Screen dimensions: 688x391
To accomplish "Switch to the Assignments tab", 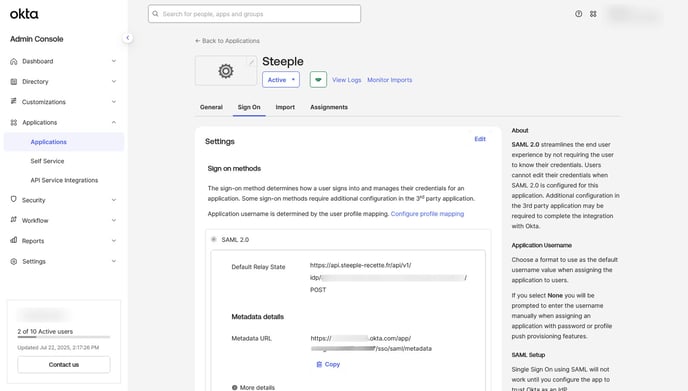I will point(329,107).
